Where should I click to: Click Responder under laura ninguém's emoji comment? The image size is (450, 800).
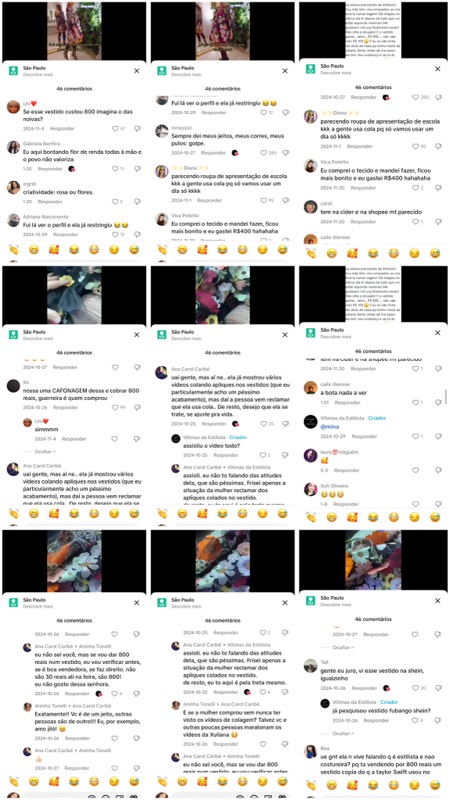(x=347, y=470)
